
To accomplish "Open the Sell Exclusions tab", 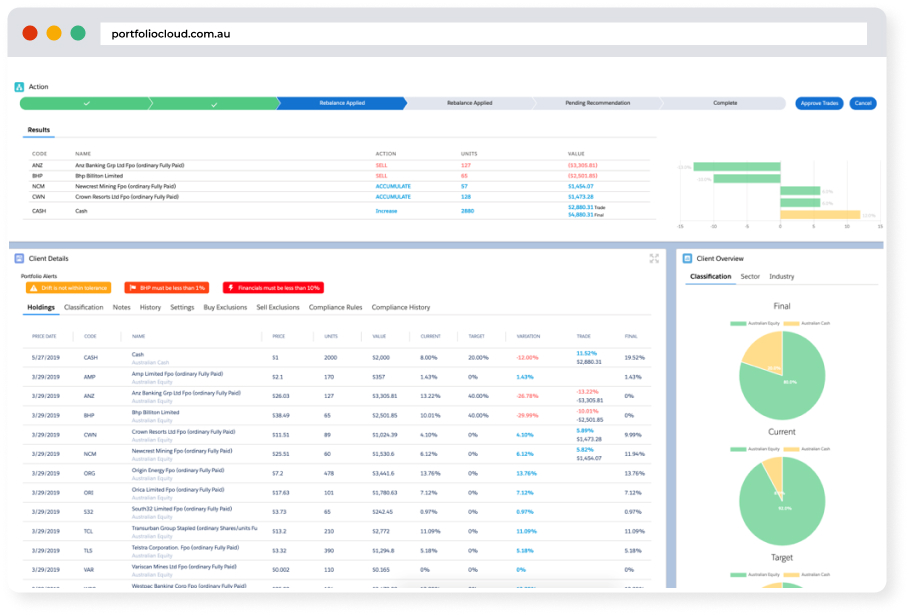I will point(278,307).
